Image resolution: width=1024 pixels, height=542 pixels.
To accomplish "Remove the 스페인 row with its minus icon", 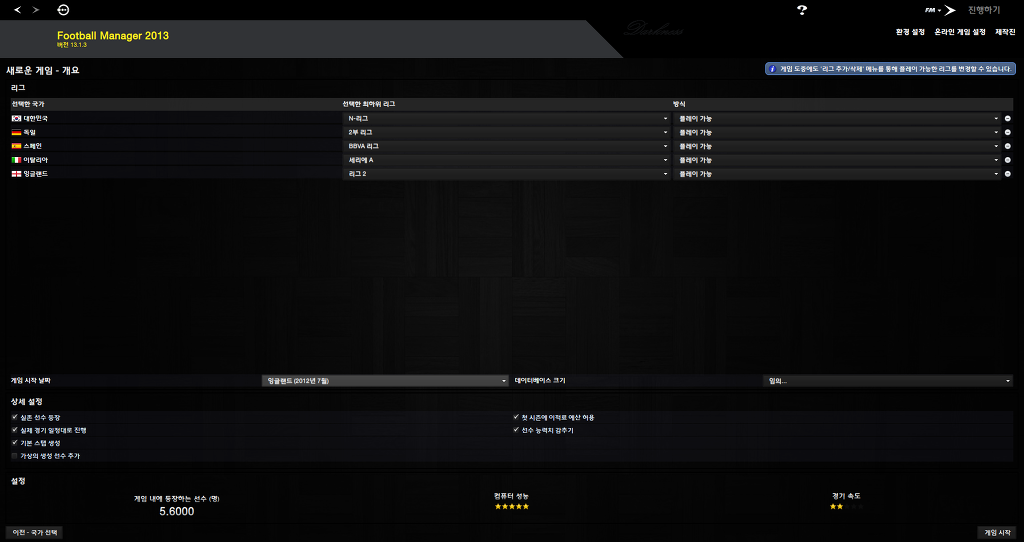I will (1008, 146).
